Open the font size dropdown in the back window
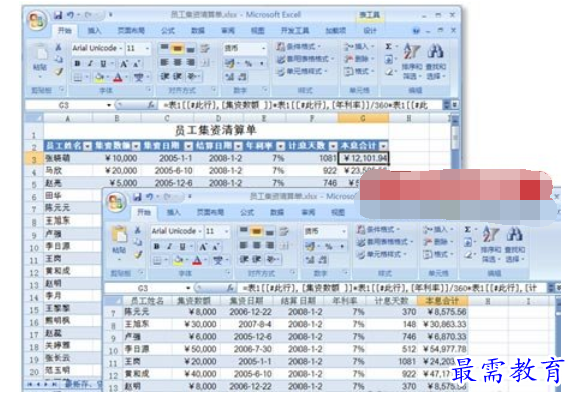Image resolution: width=573 pixels, height=402 pixels. [x=147, y=48]
